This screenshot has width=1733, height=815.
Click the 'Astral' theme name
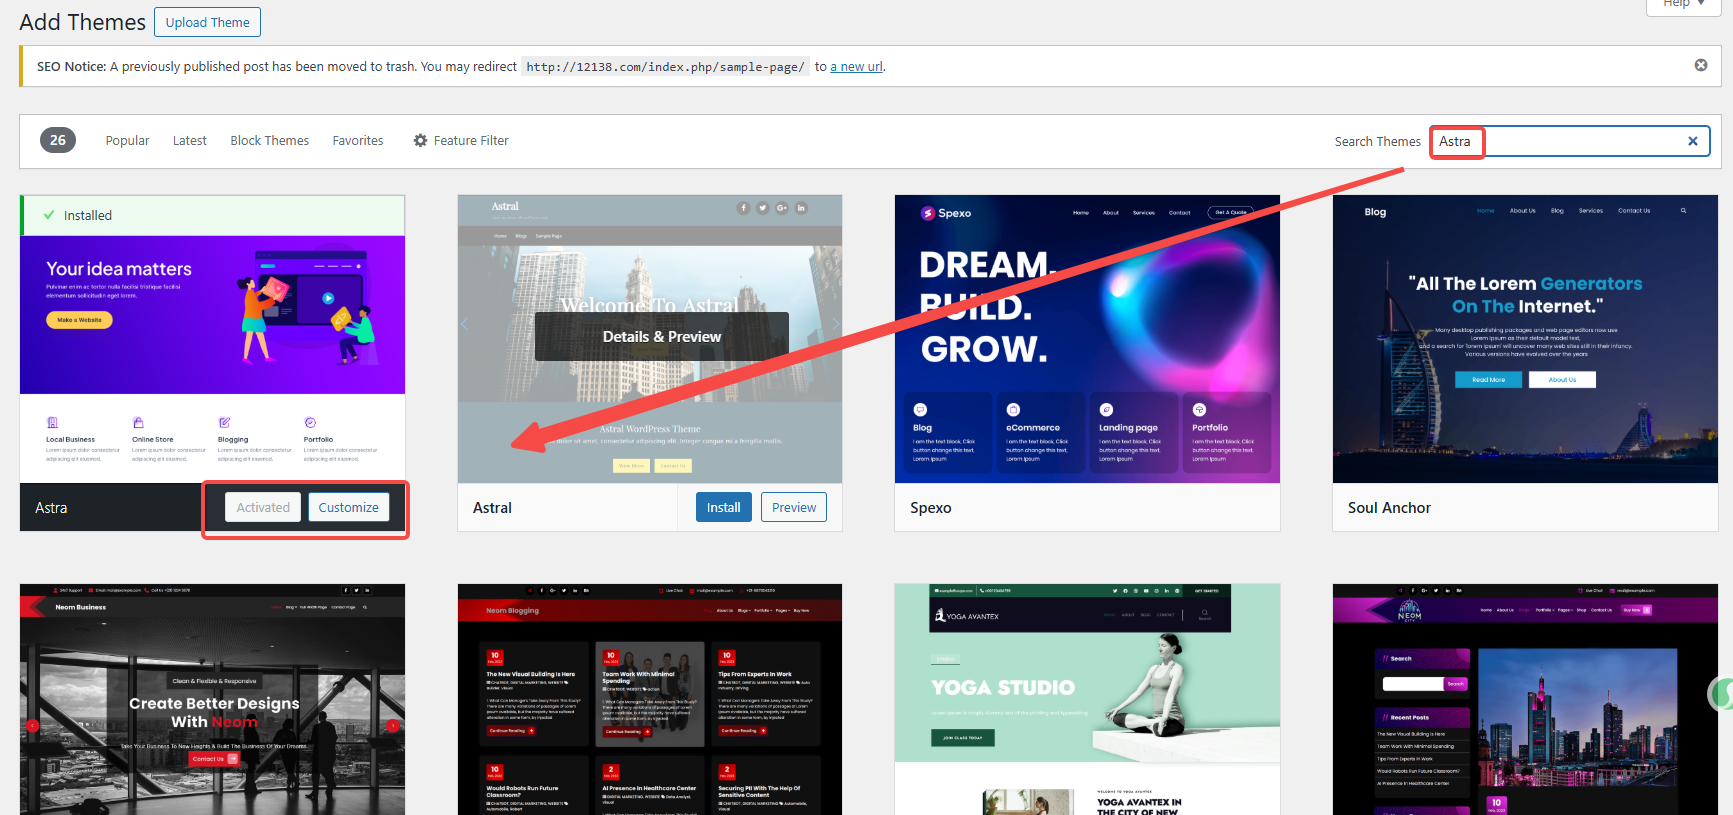point(492,508)
